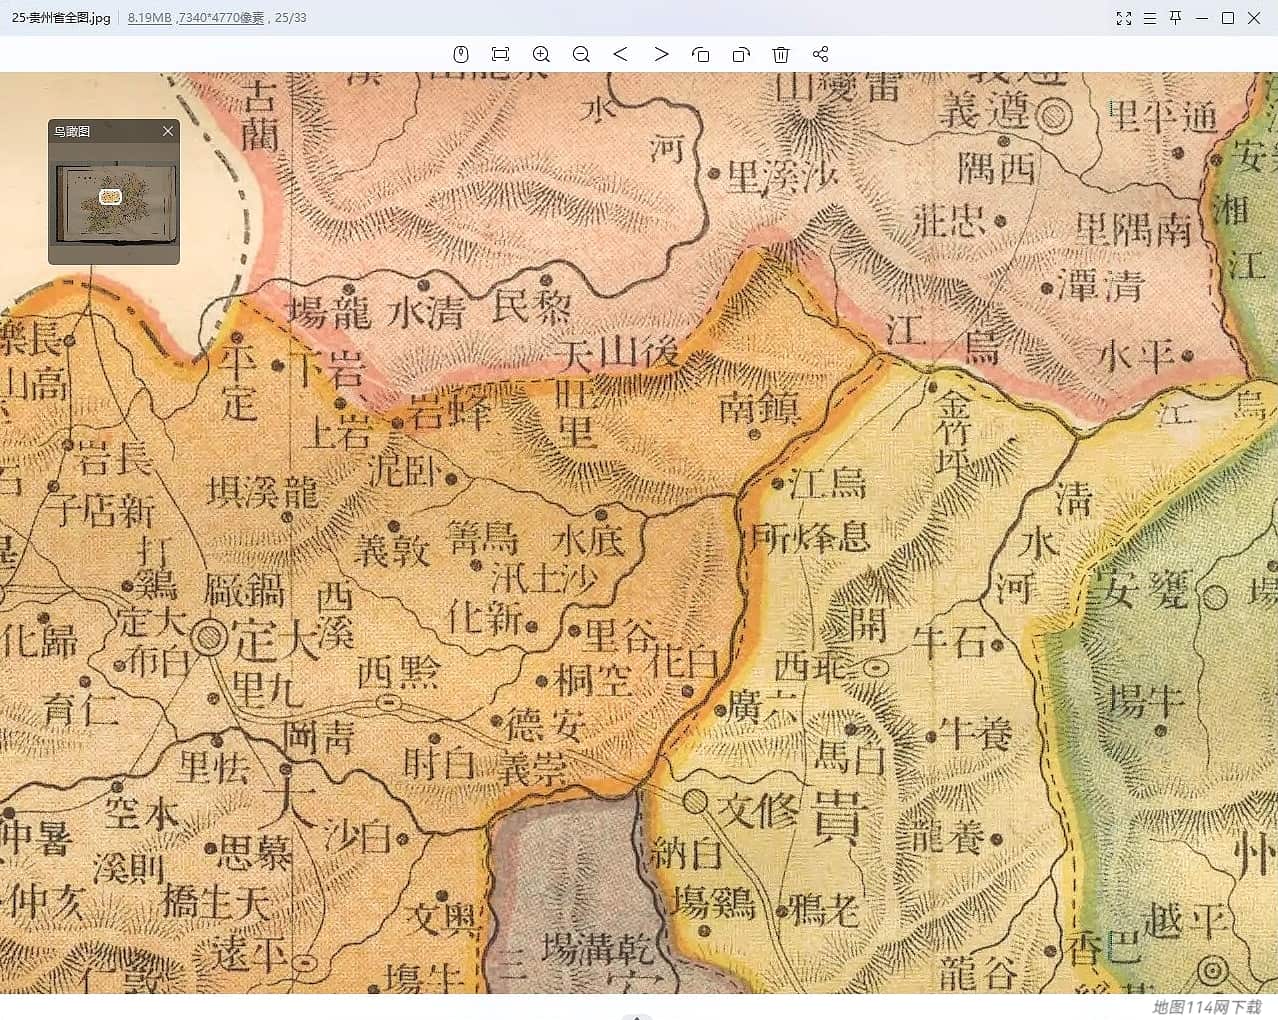Click the file name 25-贵州省全图.jpg

[61, 18]
